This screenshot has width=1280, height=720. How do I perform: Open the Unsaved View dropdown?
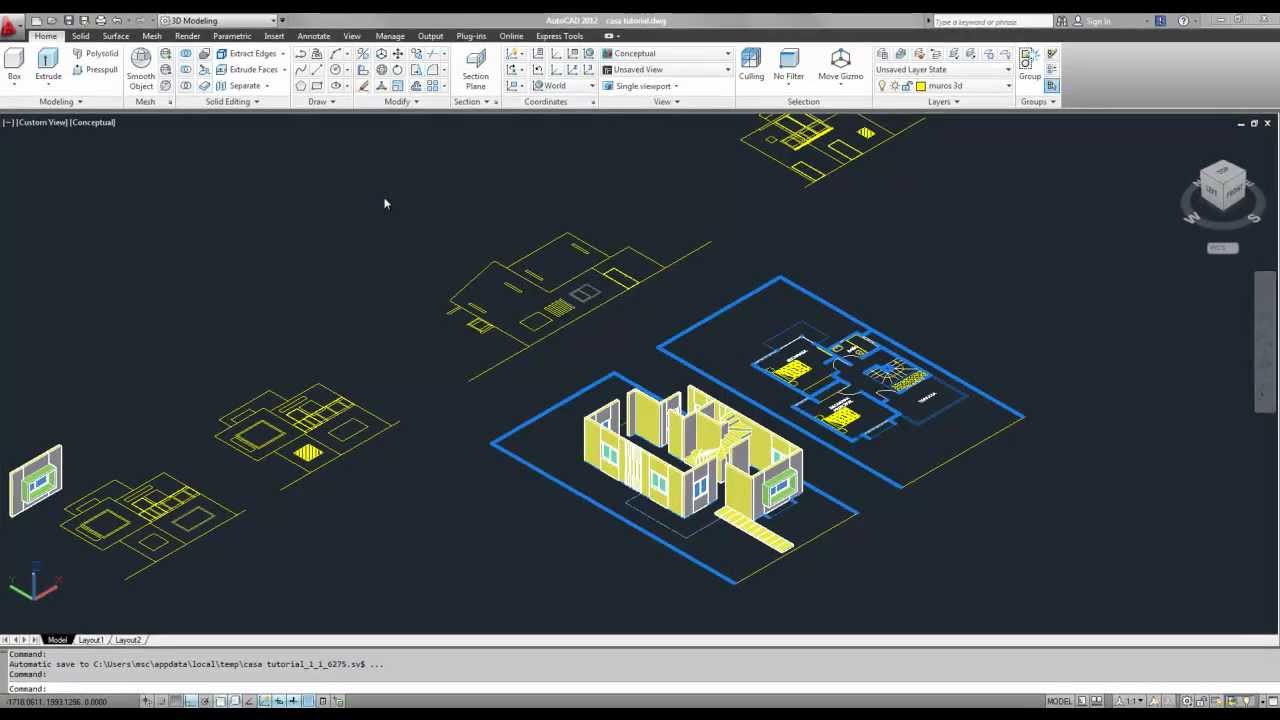[x=666, y=70]
